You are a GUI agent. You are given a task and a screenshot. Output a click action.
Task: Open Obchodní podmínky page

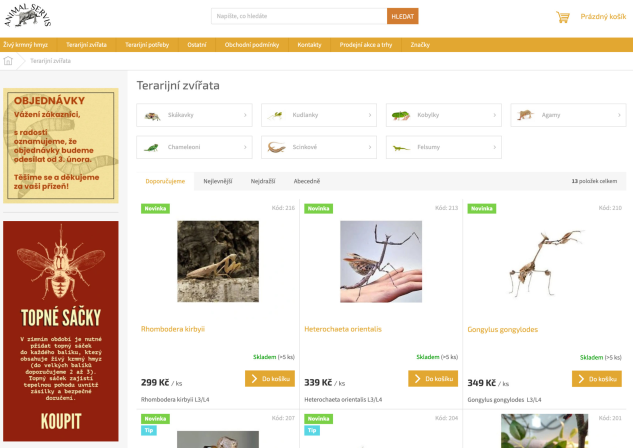[252, 45]
